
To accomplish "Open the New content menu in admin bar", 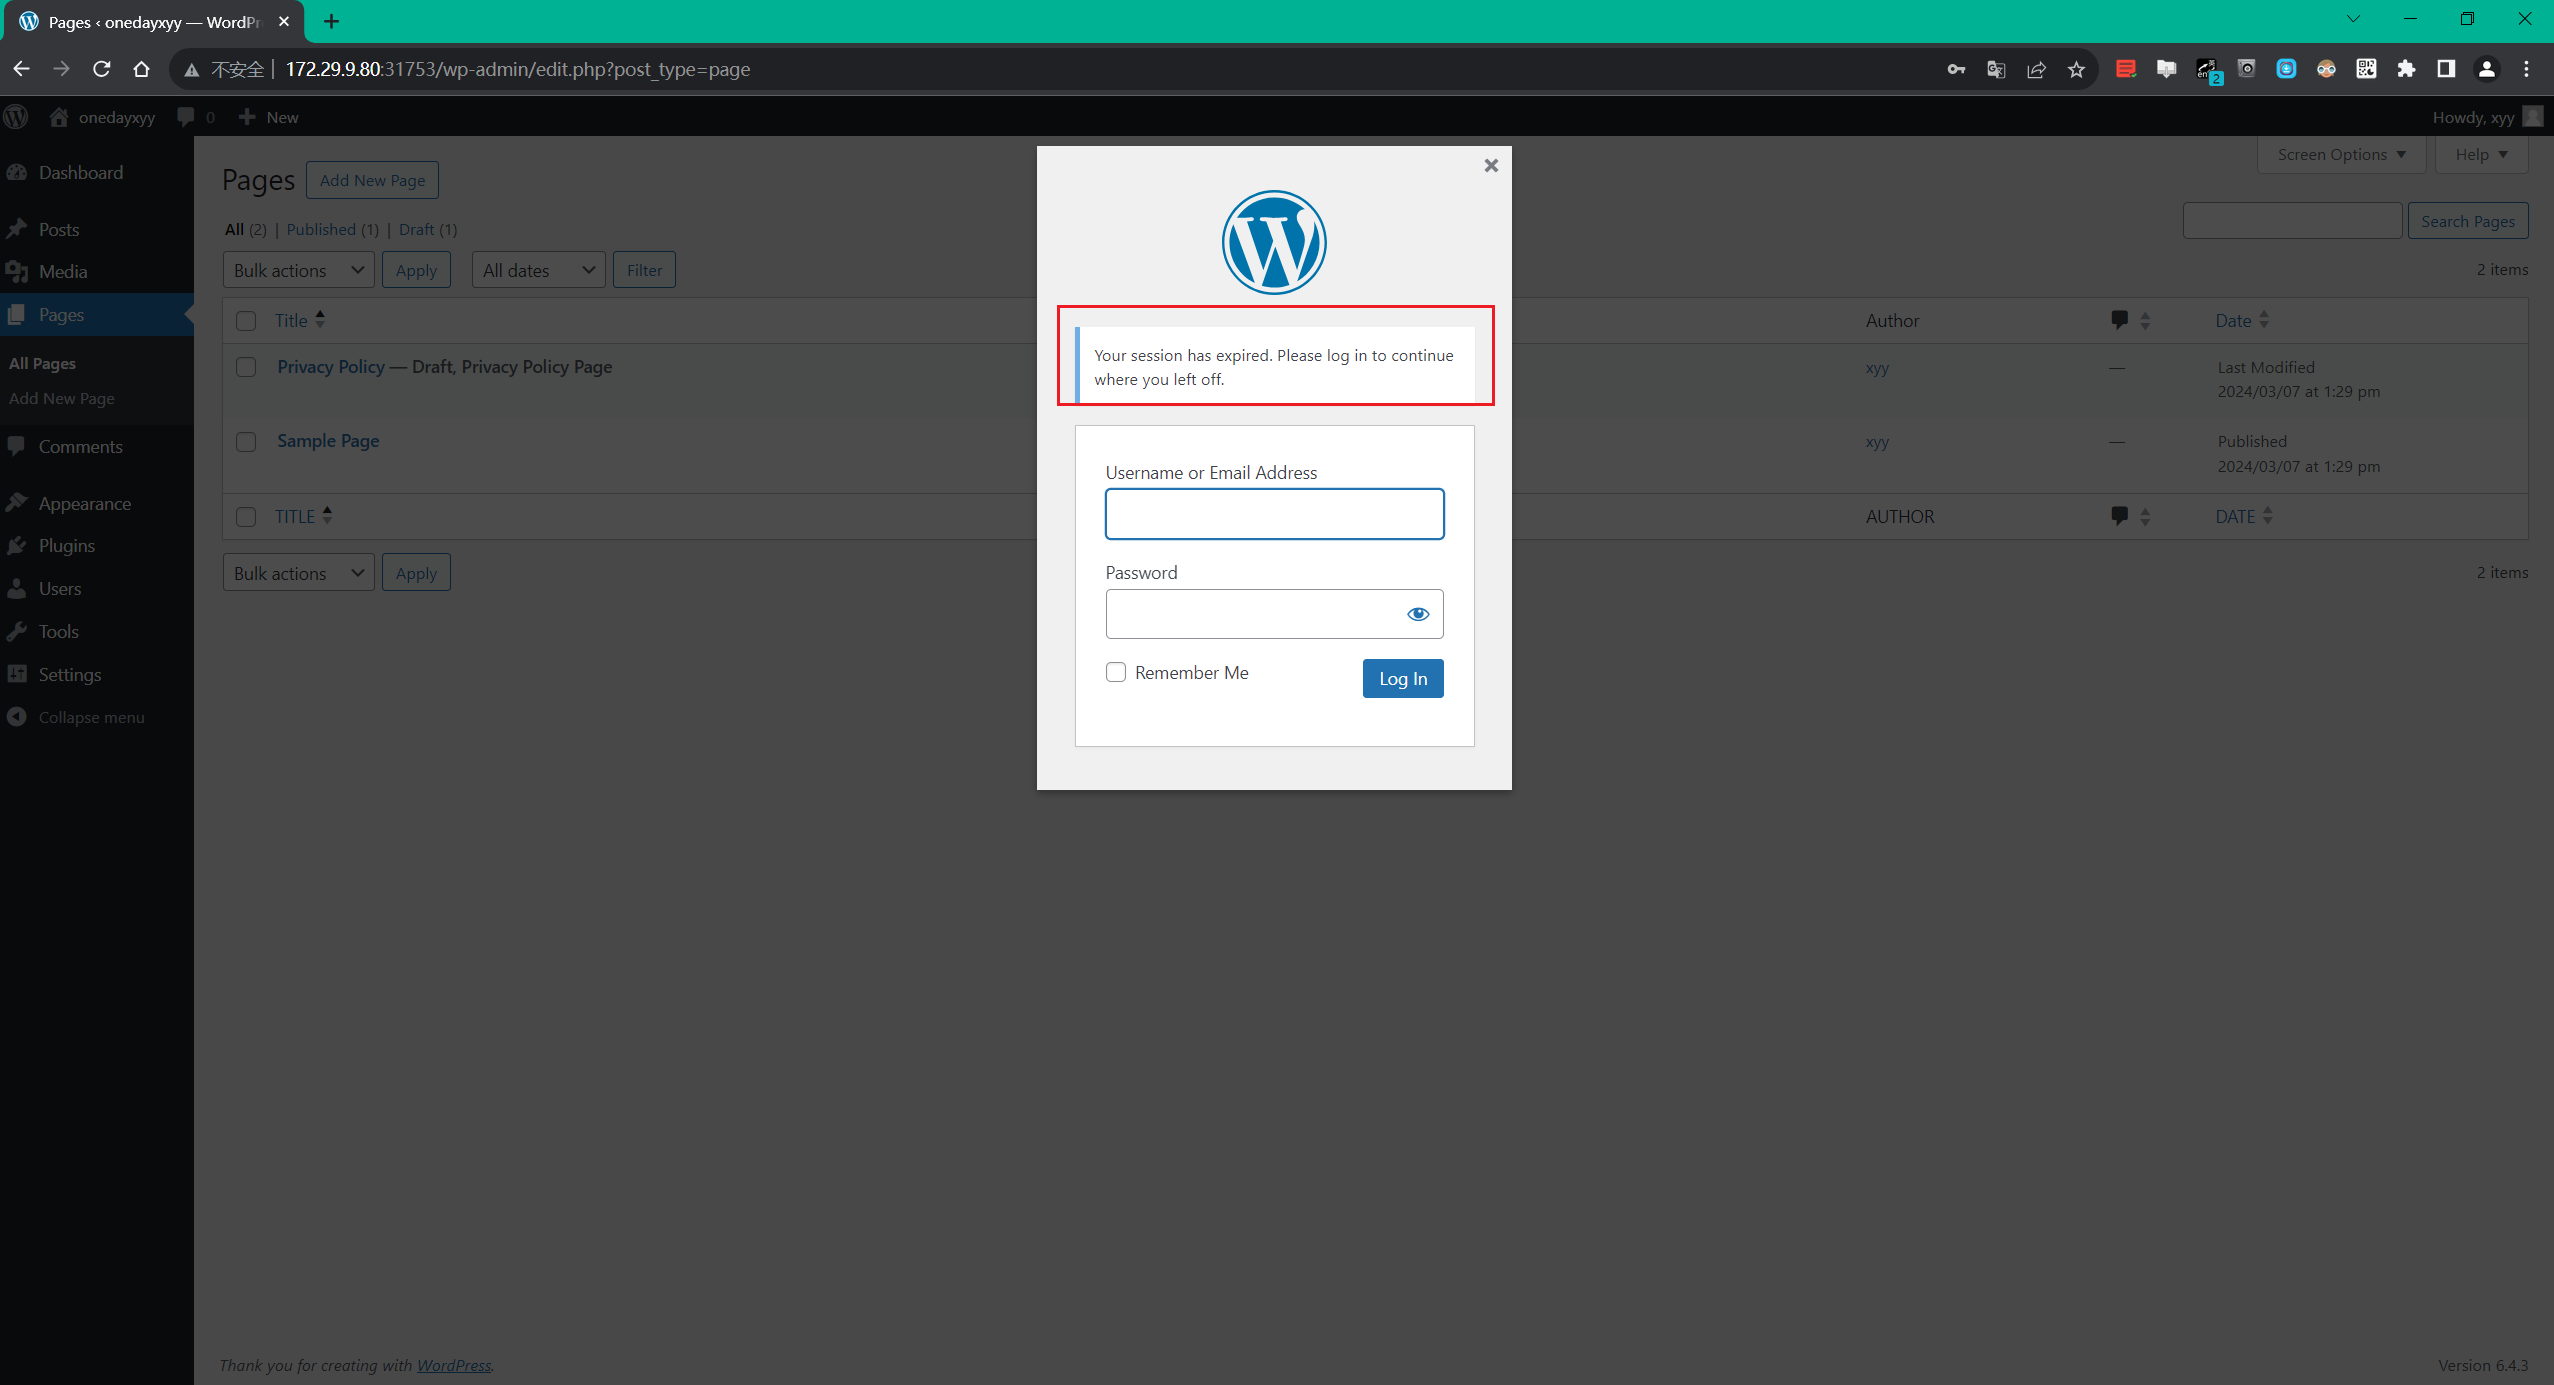I will tap(269, 117).
